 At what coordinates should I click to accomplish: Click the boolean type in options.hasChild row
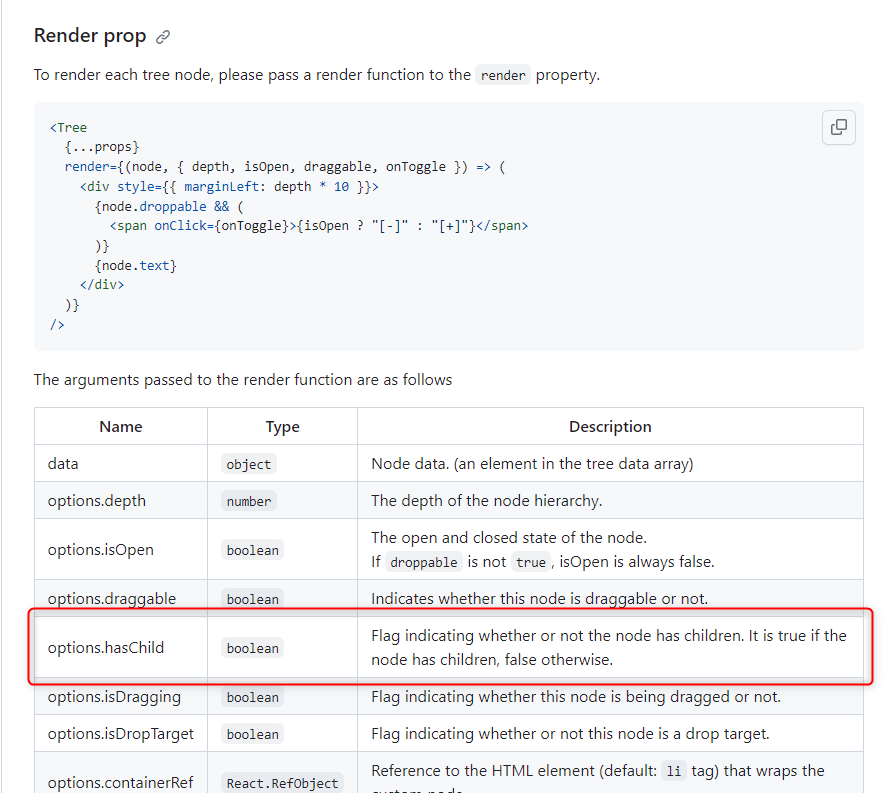point(252,648)
